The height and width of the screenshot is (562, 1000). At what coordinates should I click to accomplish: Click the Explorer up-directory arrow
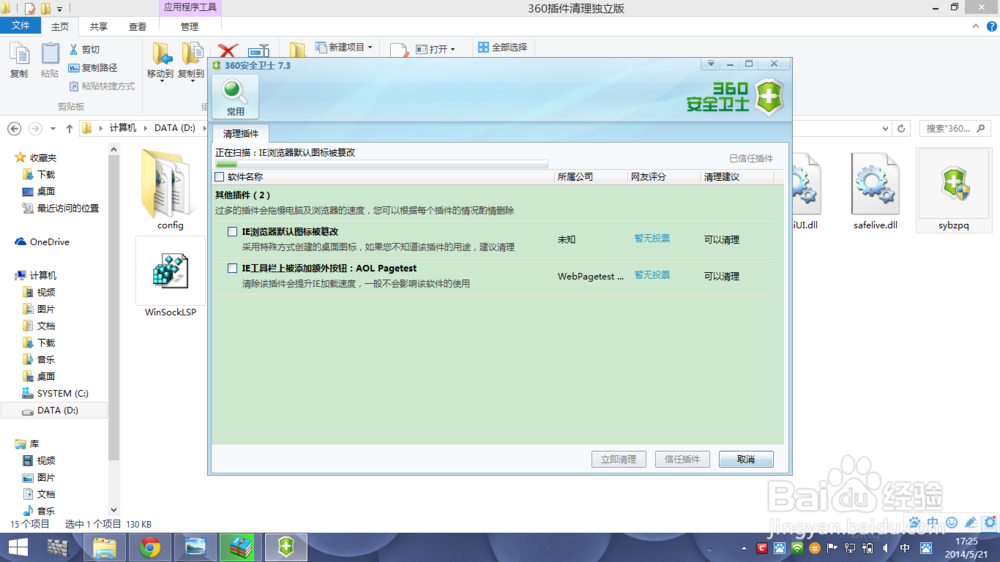tap(70, 128)
